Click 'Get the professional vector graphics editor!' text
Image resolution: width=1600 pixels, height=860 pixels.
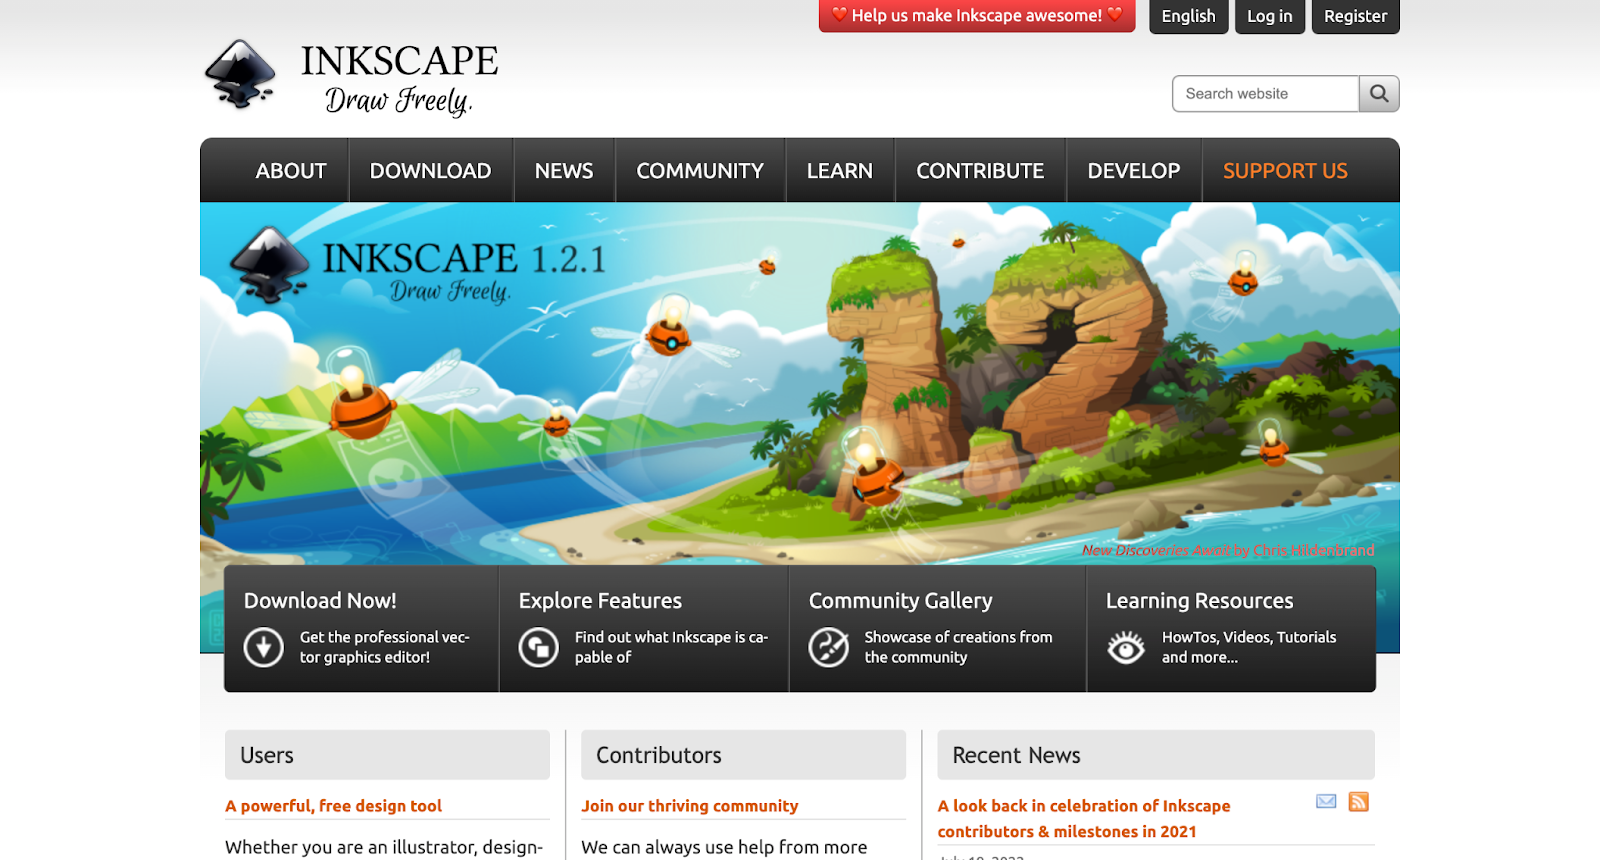[384, 647]
